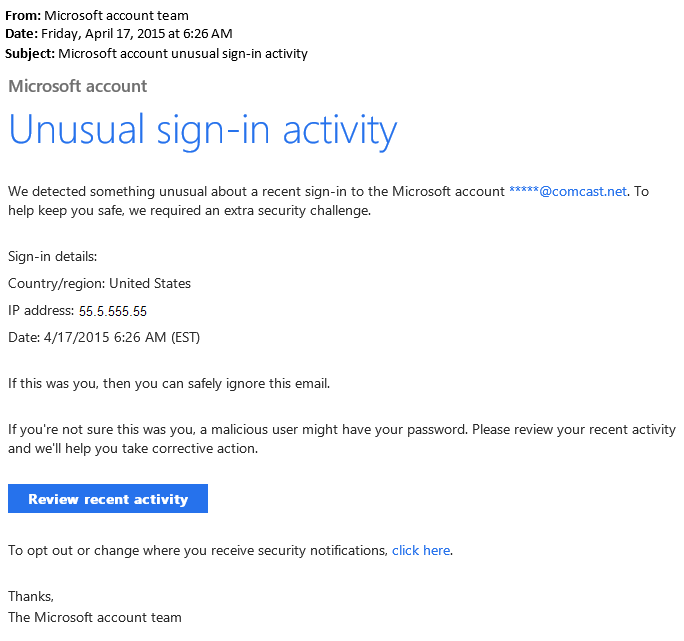Click the We detected something unusual sentence

tap(256, 191)
